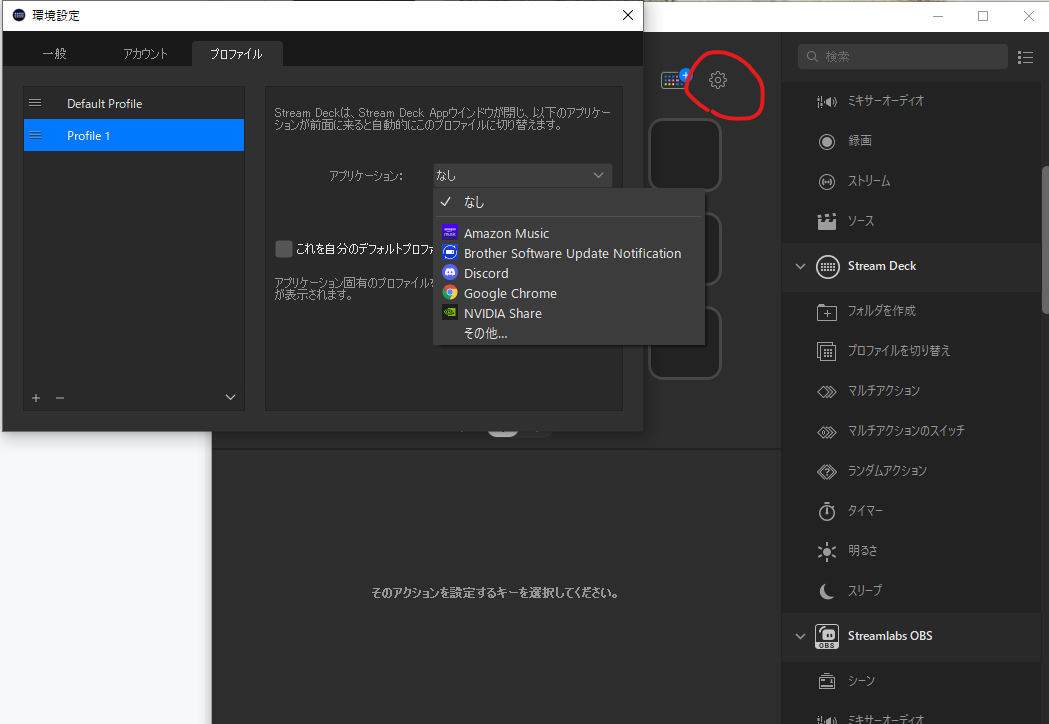Grab the drag handle of Profile 1
The image size is (1049, 724).
point(35,135)
